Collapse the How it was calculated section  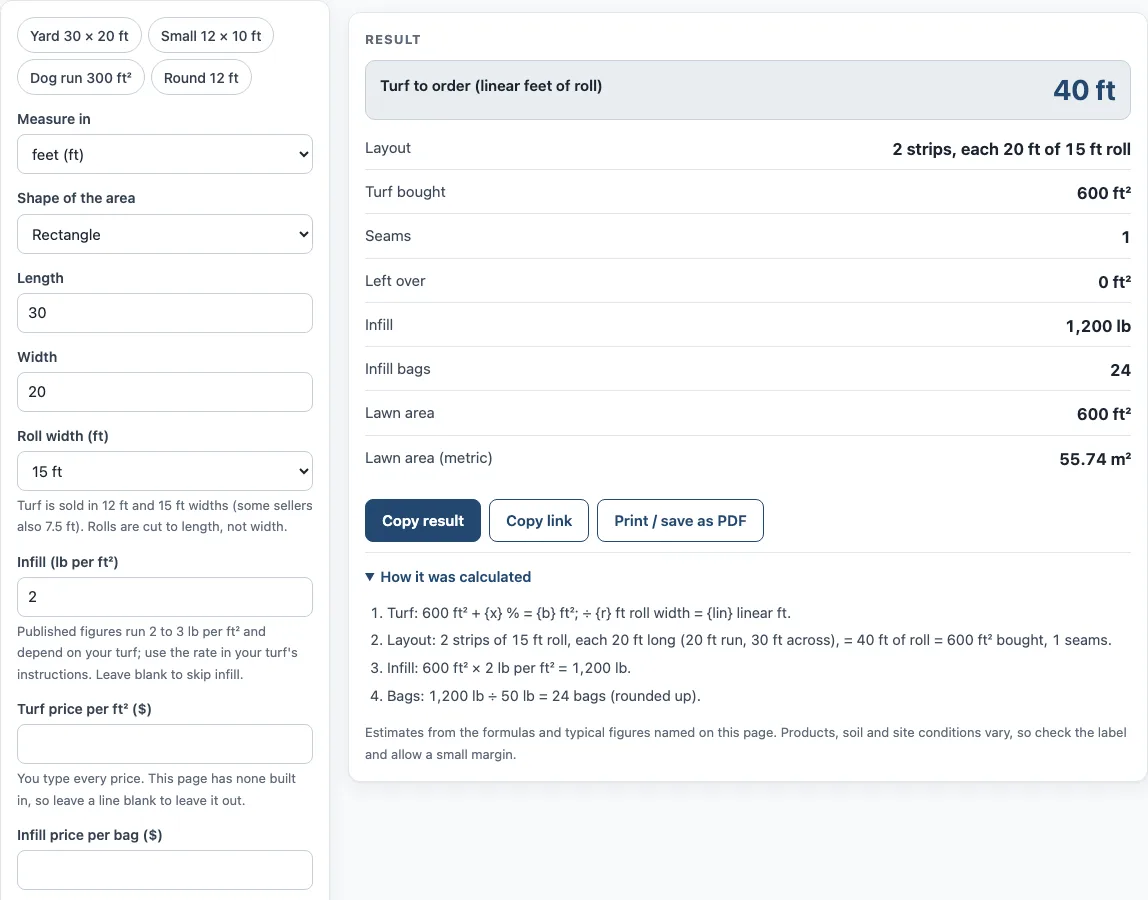point(448,577)
